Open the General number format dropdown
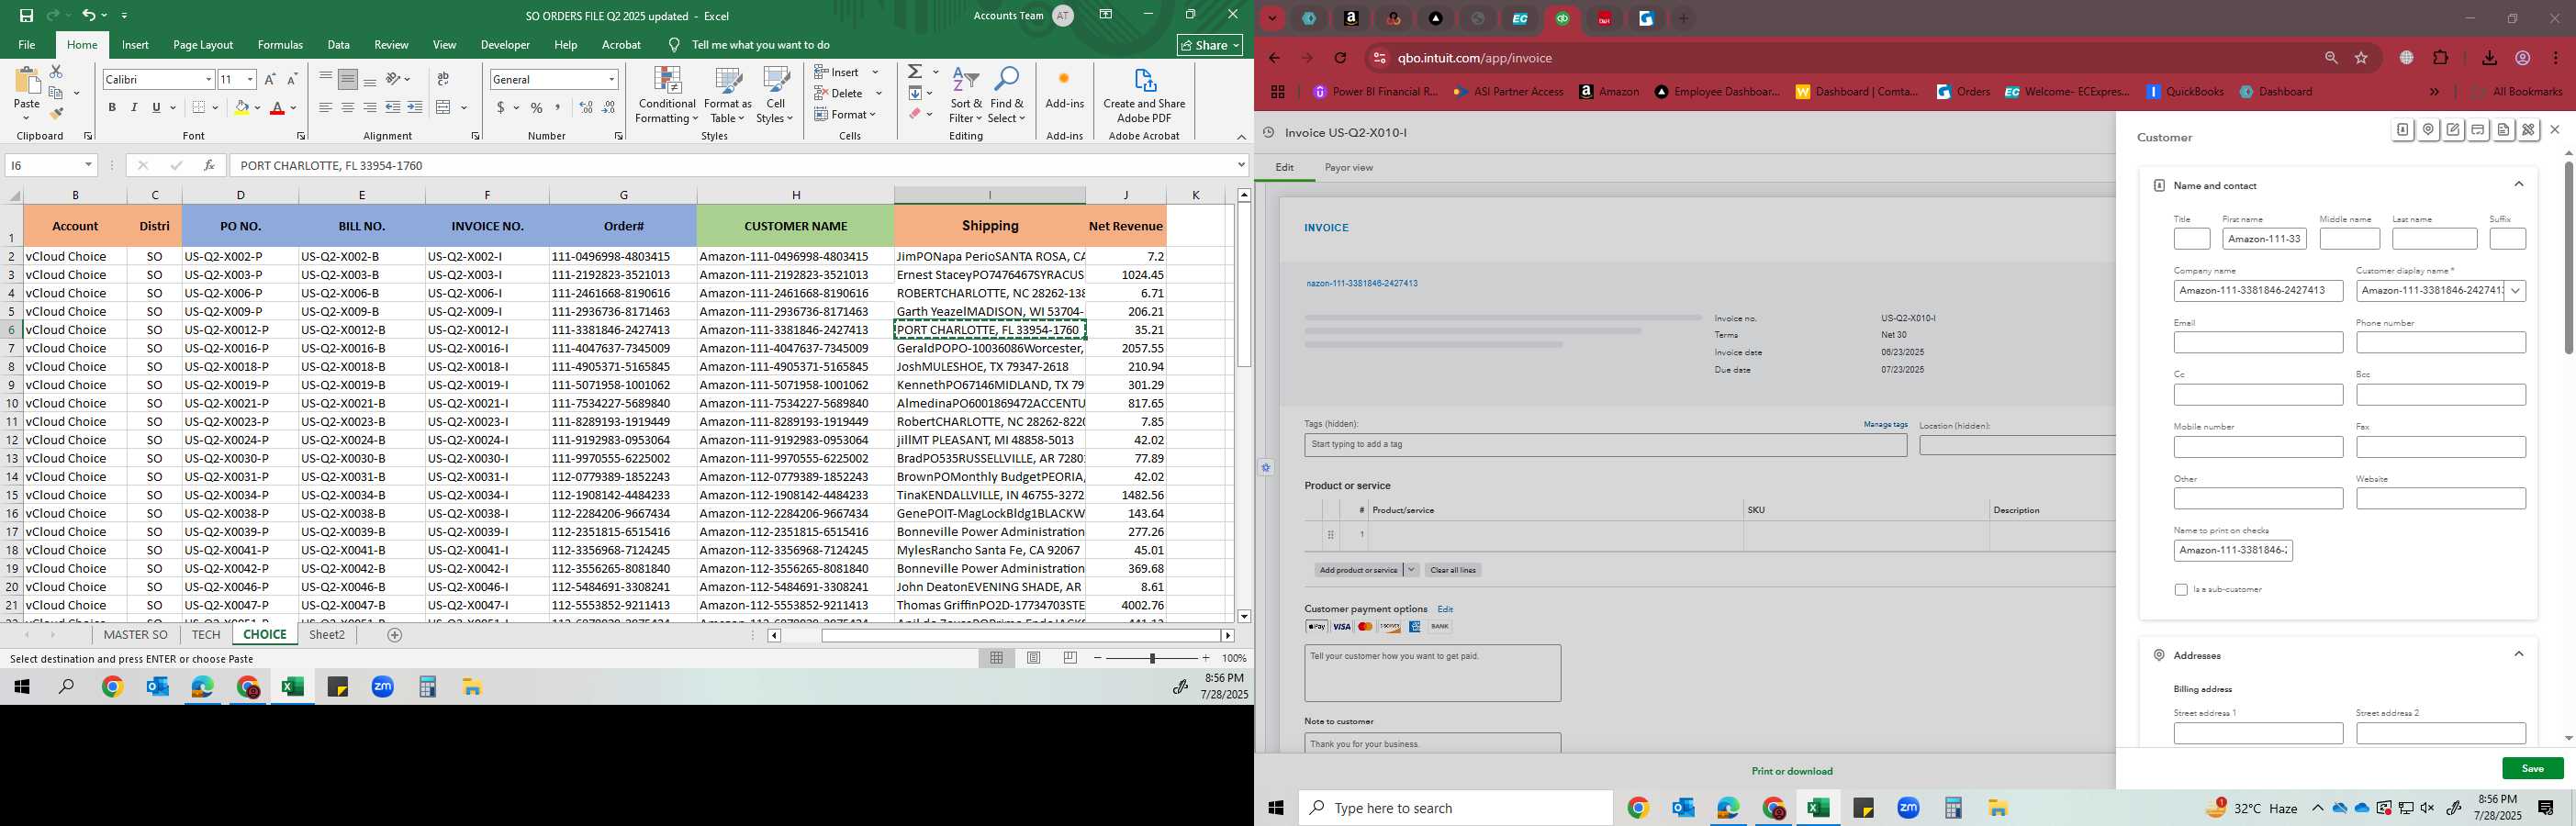This screenshot has height=826, width=2576. pyautogui.click(x=611, y=79)
